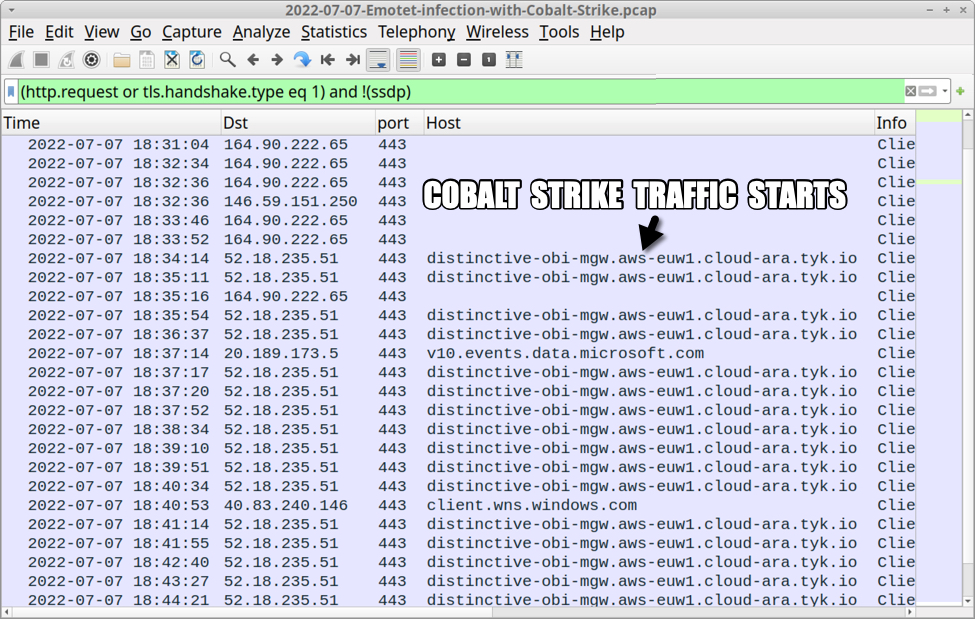Reset text to normal size
The width and height of the screenshot is (975, 619).
coord(489,60)
